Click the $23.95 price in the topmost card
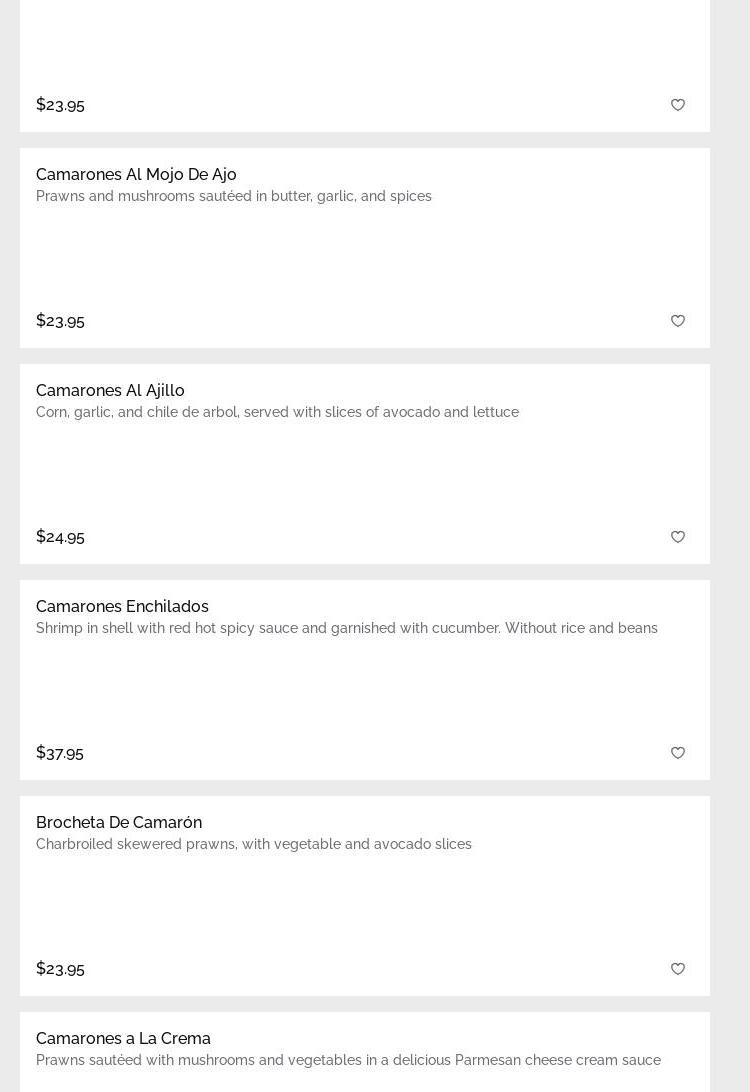750x1092 pixels. point(60,105)
